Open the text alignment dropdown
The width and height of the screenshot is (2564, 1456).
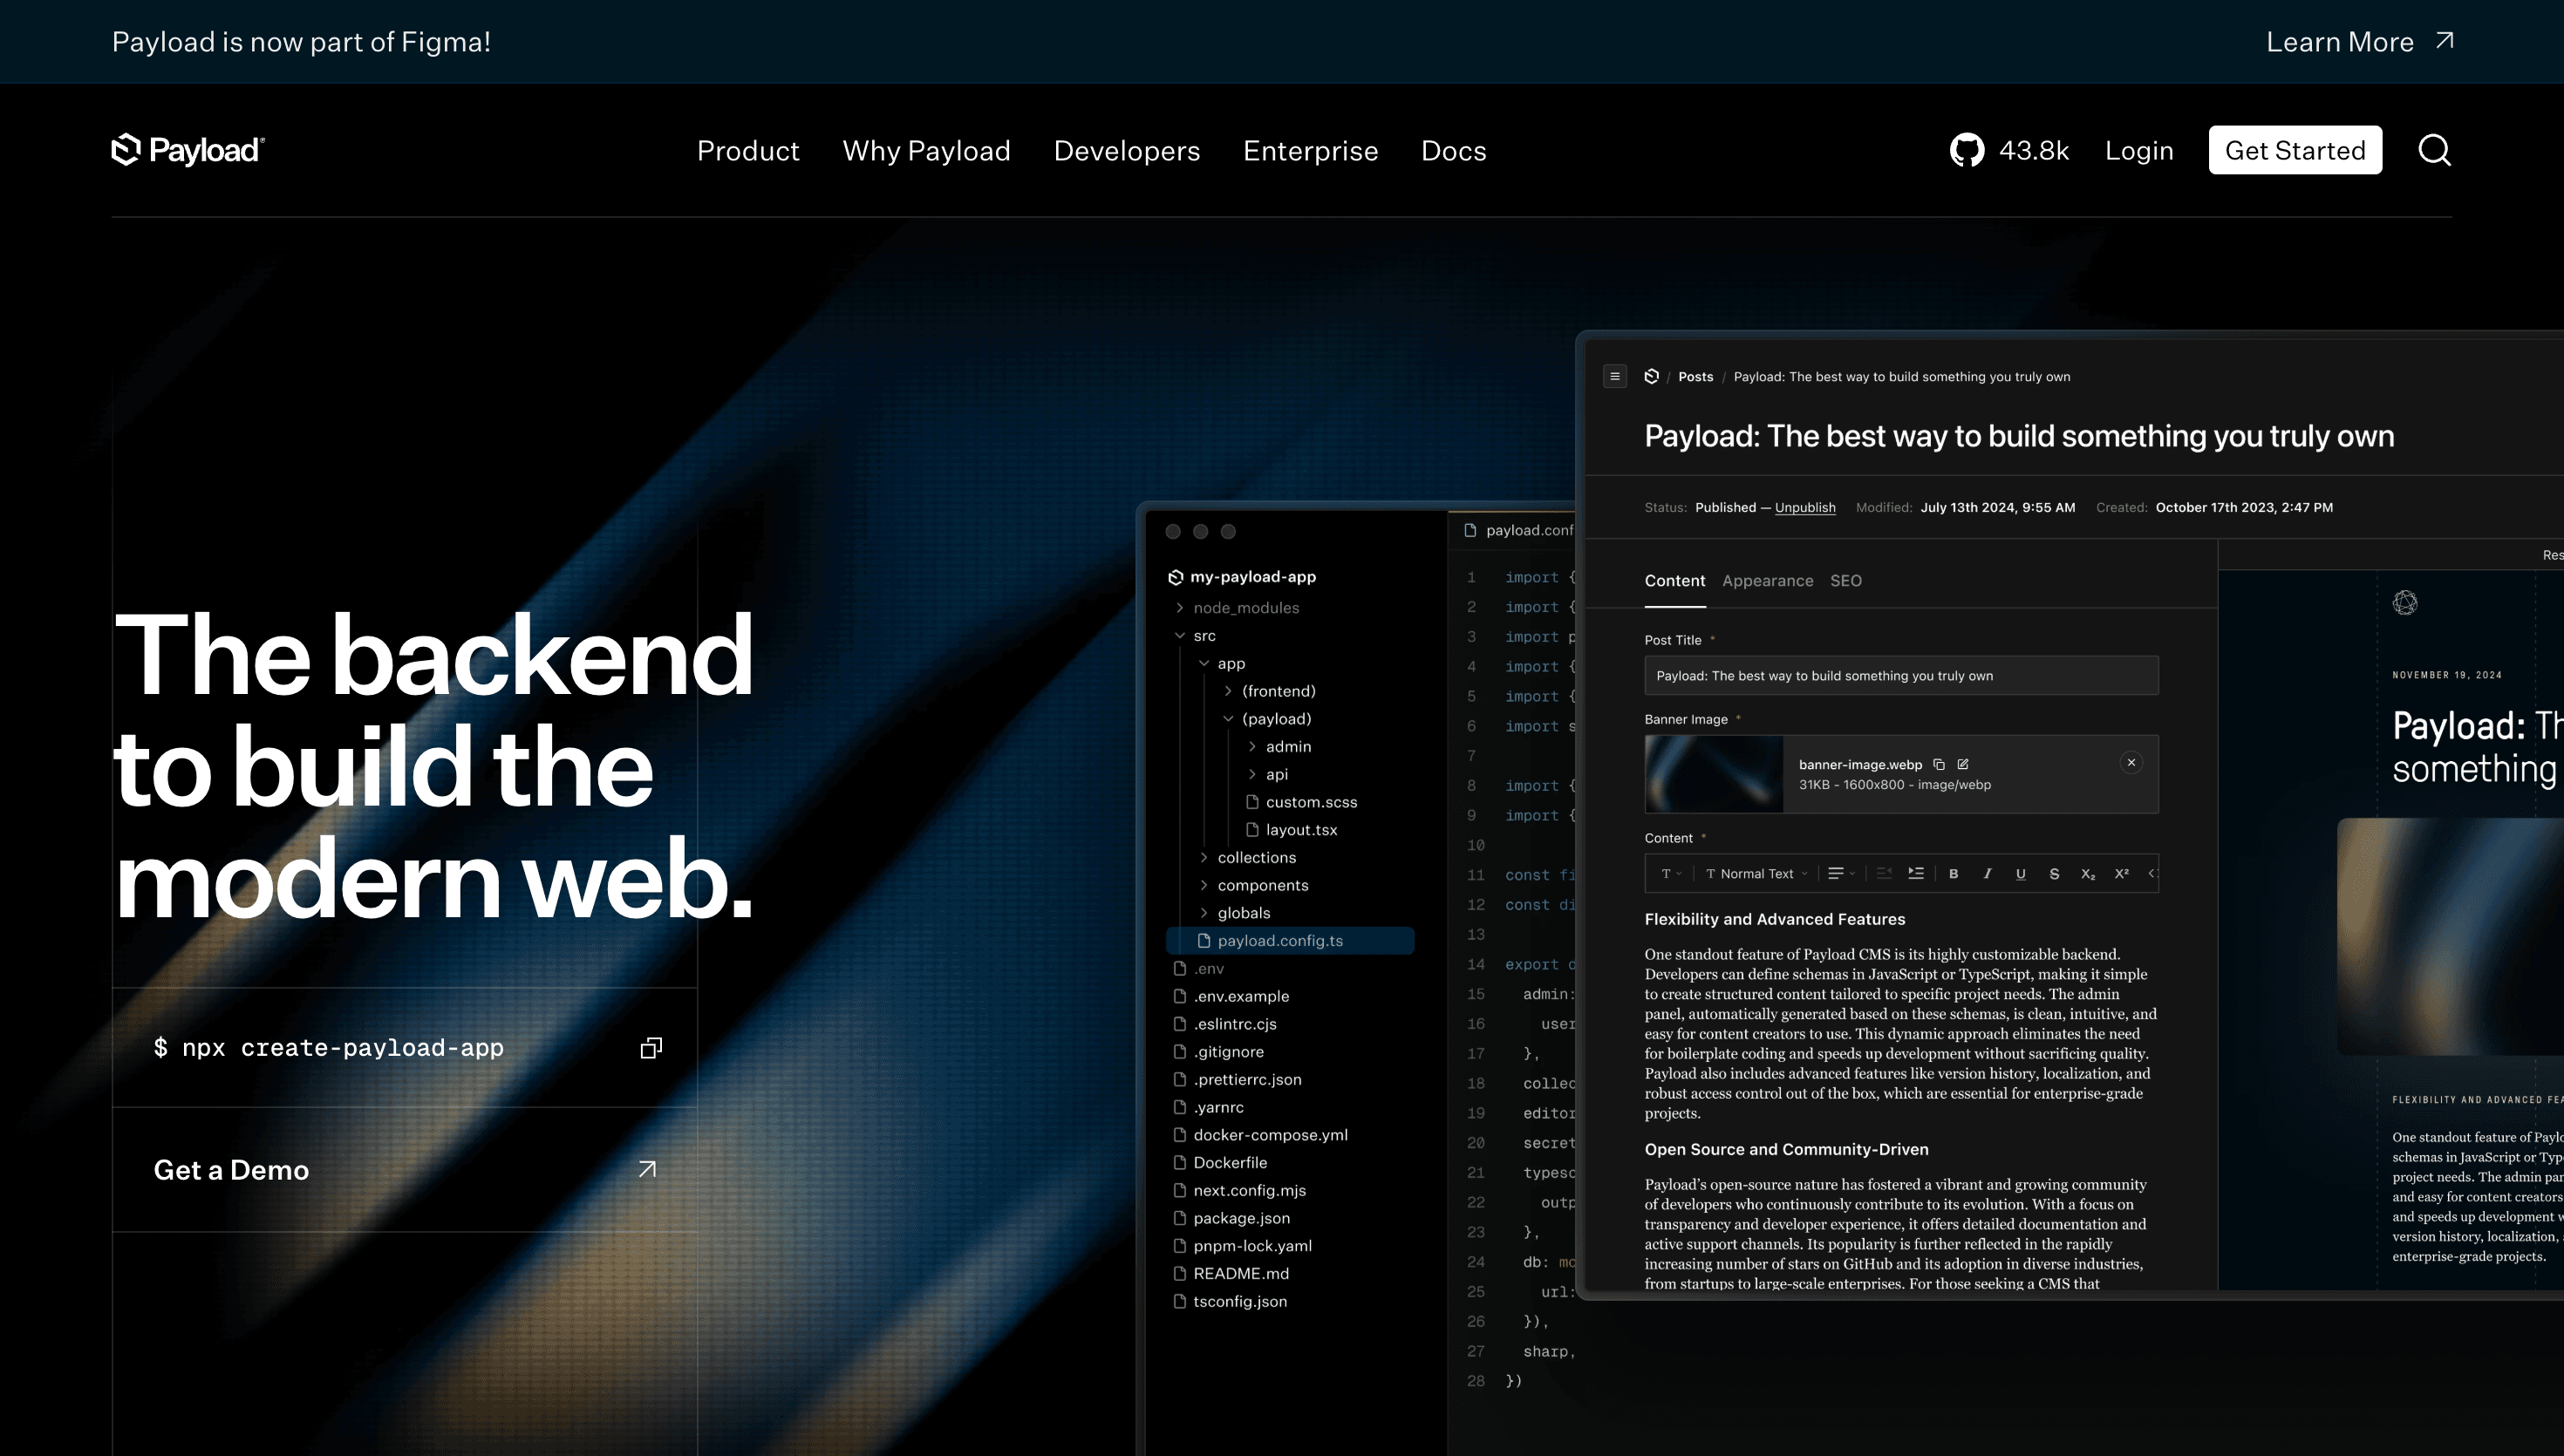(1841, 873)
